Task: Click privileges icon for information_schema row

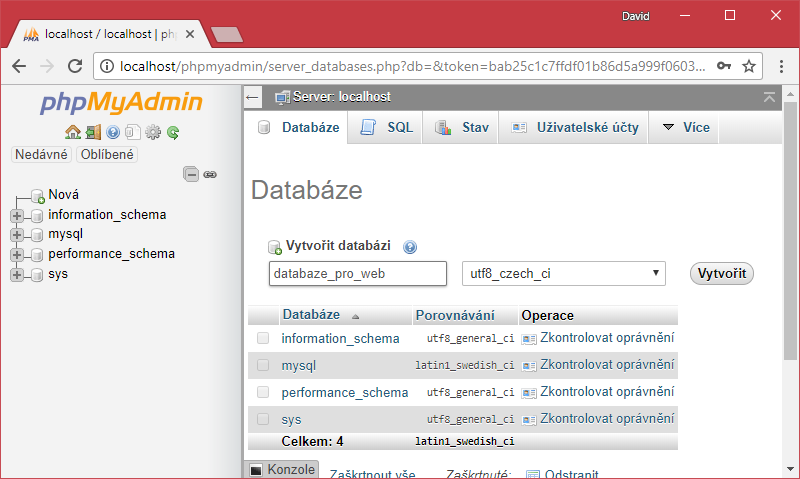Action: (x=529, y=339)
